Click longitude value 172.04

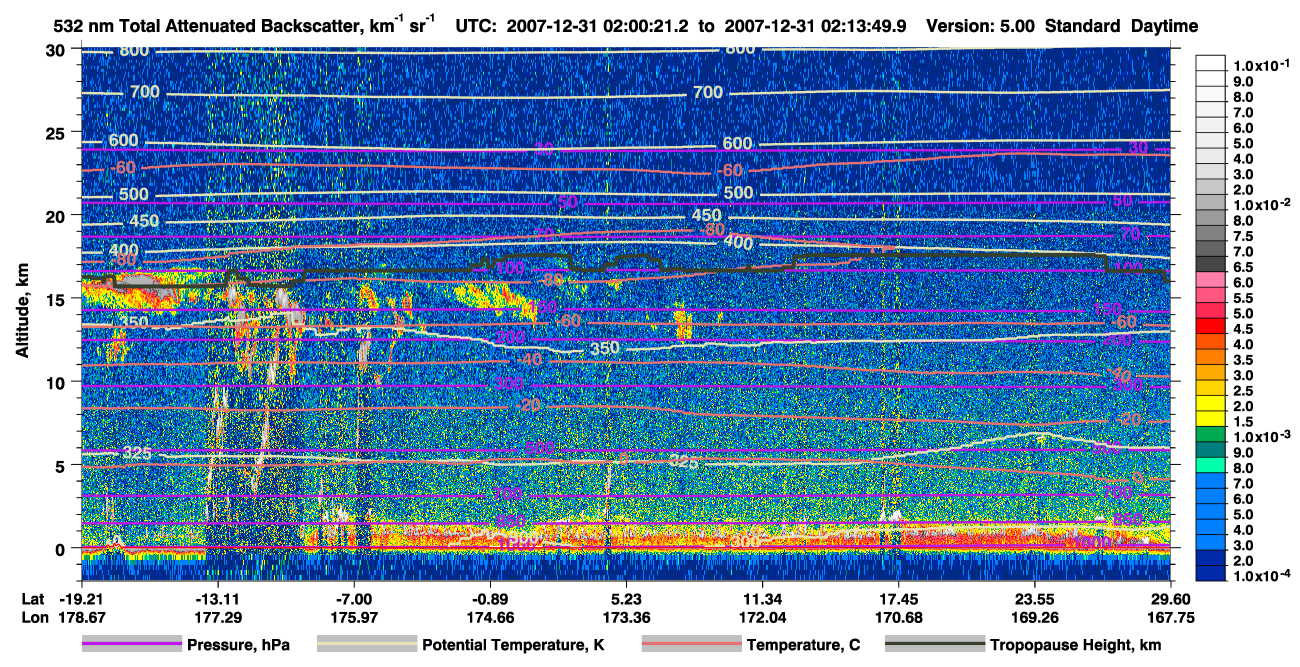(762, 617)
